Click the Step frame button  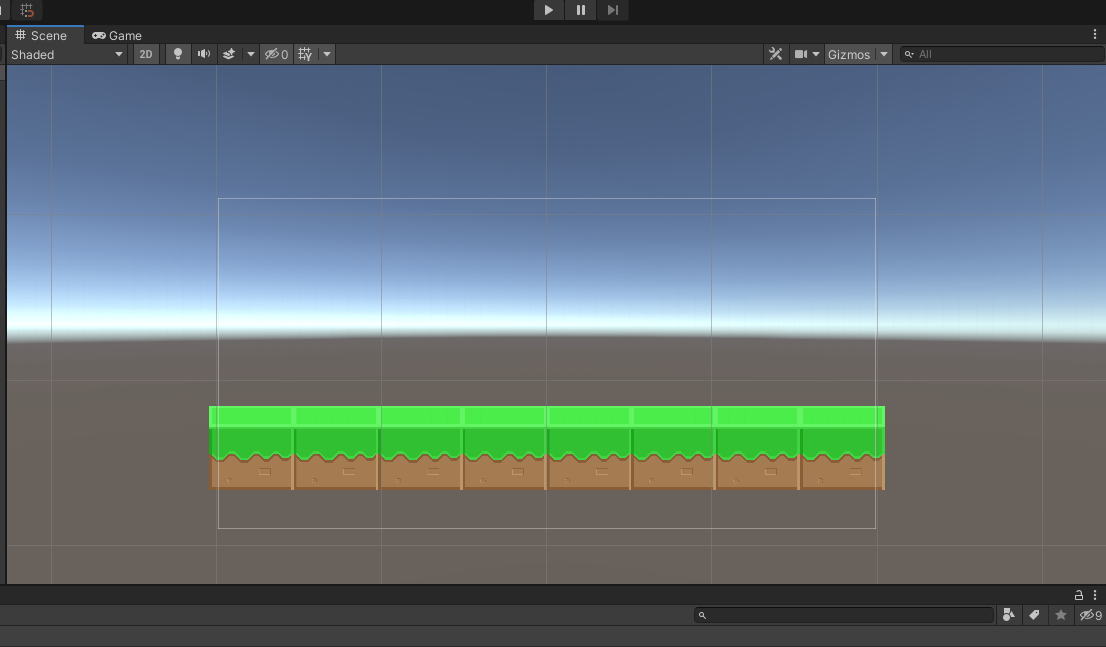tap(613, 10)
